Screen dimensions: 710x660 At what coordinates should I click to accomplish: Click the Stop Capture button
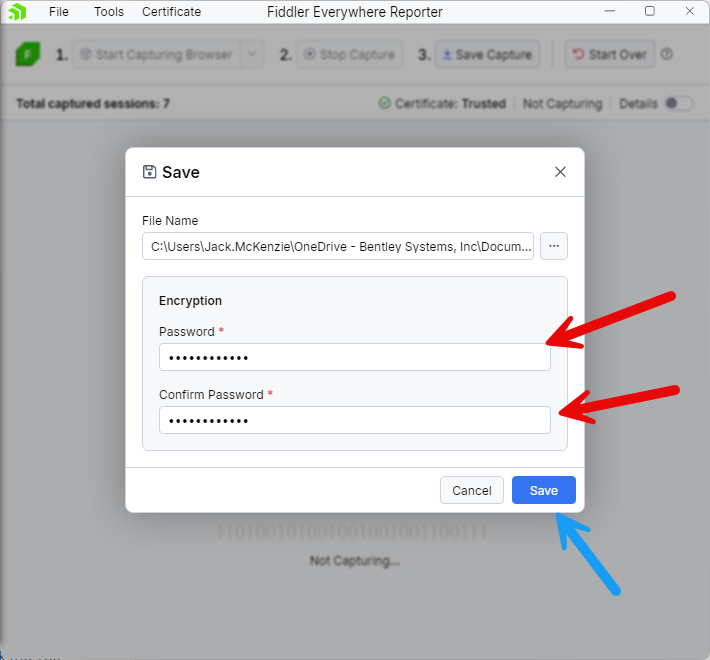349,54
